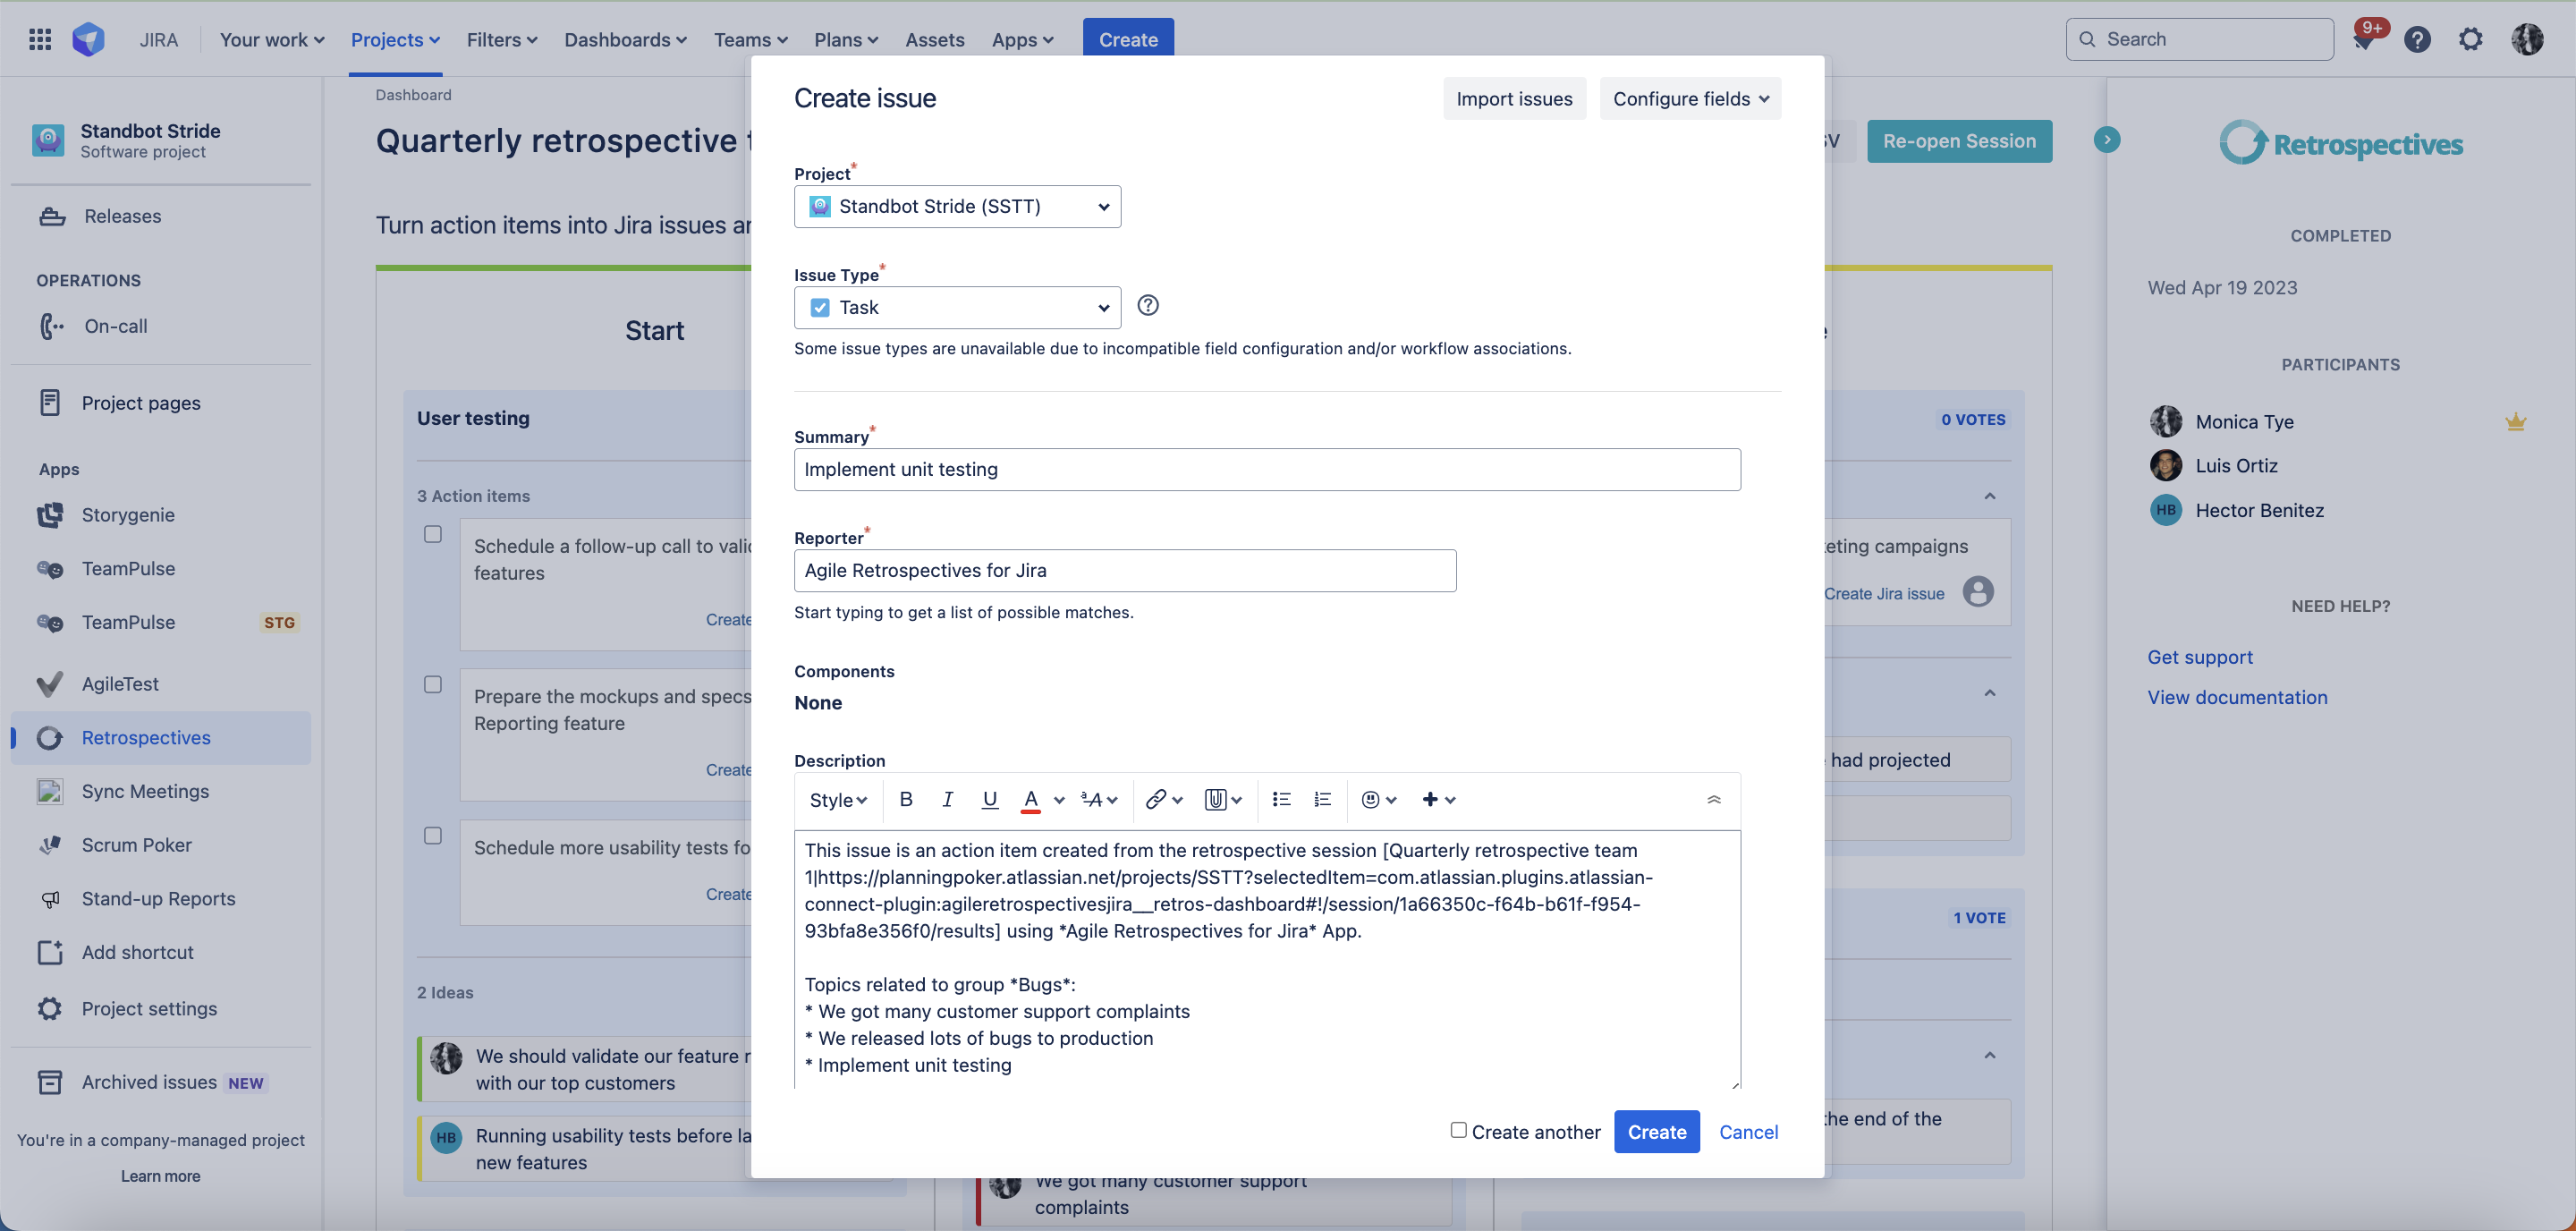Open the Plans menu
This screenshot has width=2576, height=1231.
(x=846, y=39)
